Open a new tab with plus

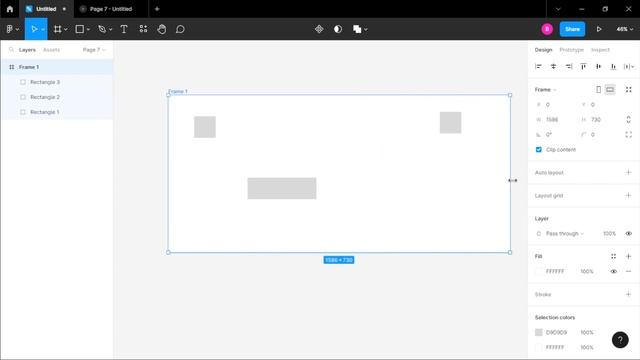pos(157,9)
